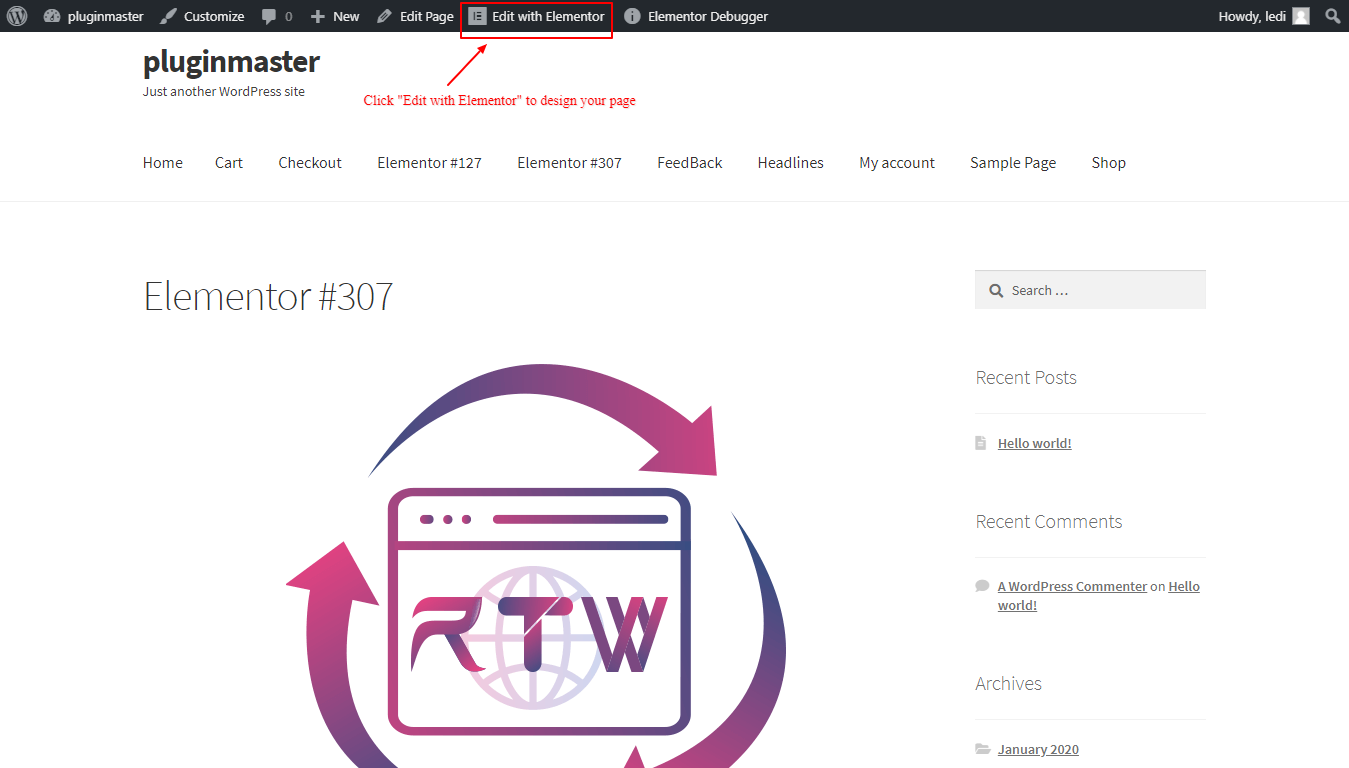
Task: Open the WordPress logo menu
Action: (17, 16)
